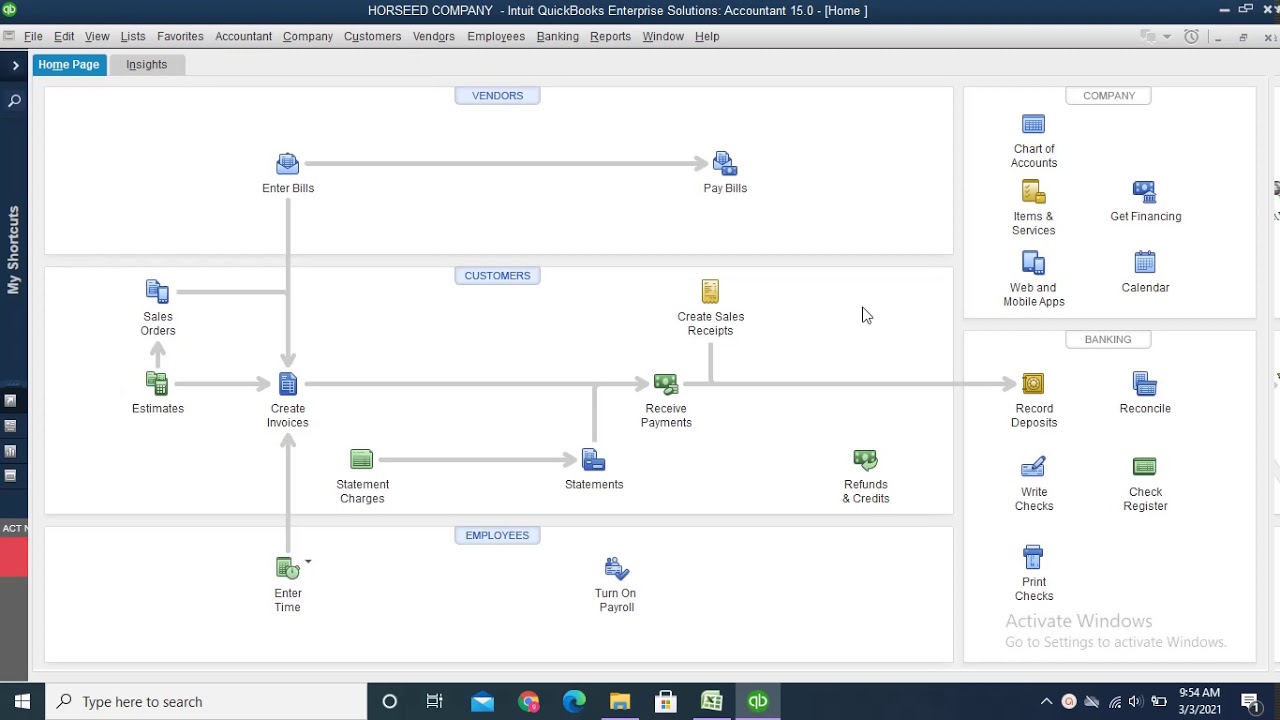Click the chat bubbles icon in menu bar

coord(1148,36)
